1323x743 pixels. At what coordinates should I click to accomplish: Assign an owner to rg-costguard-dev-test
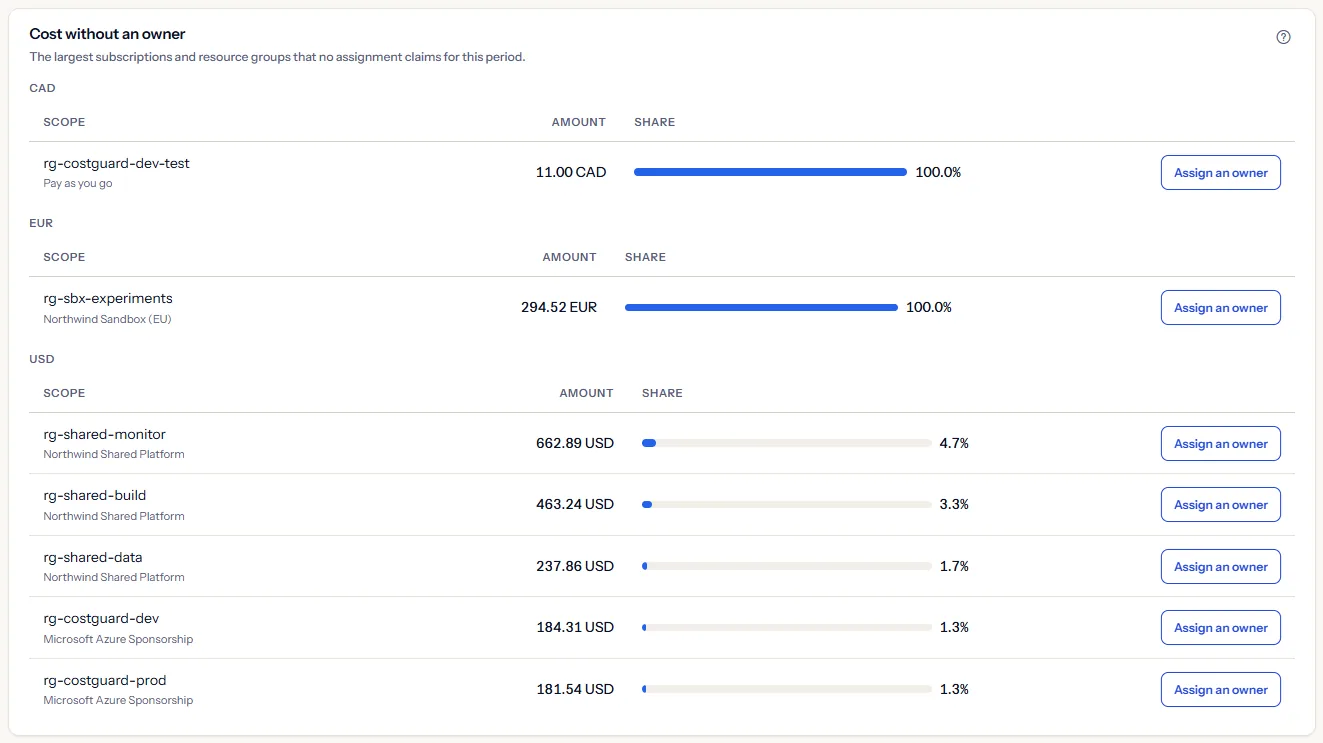[x=1220, y=173]
